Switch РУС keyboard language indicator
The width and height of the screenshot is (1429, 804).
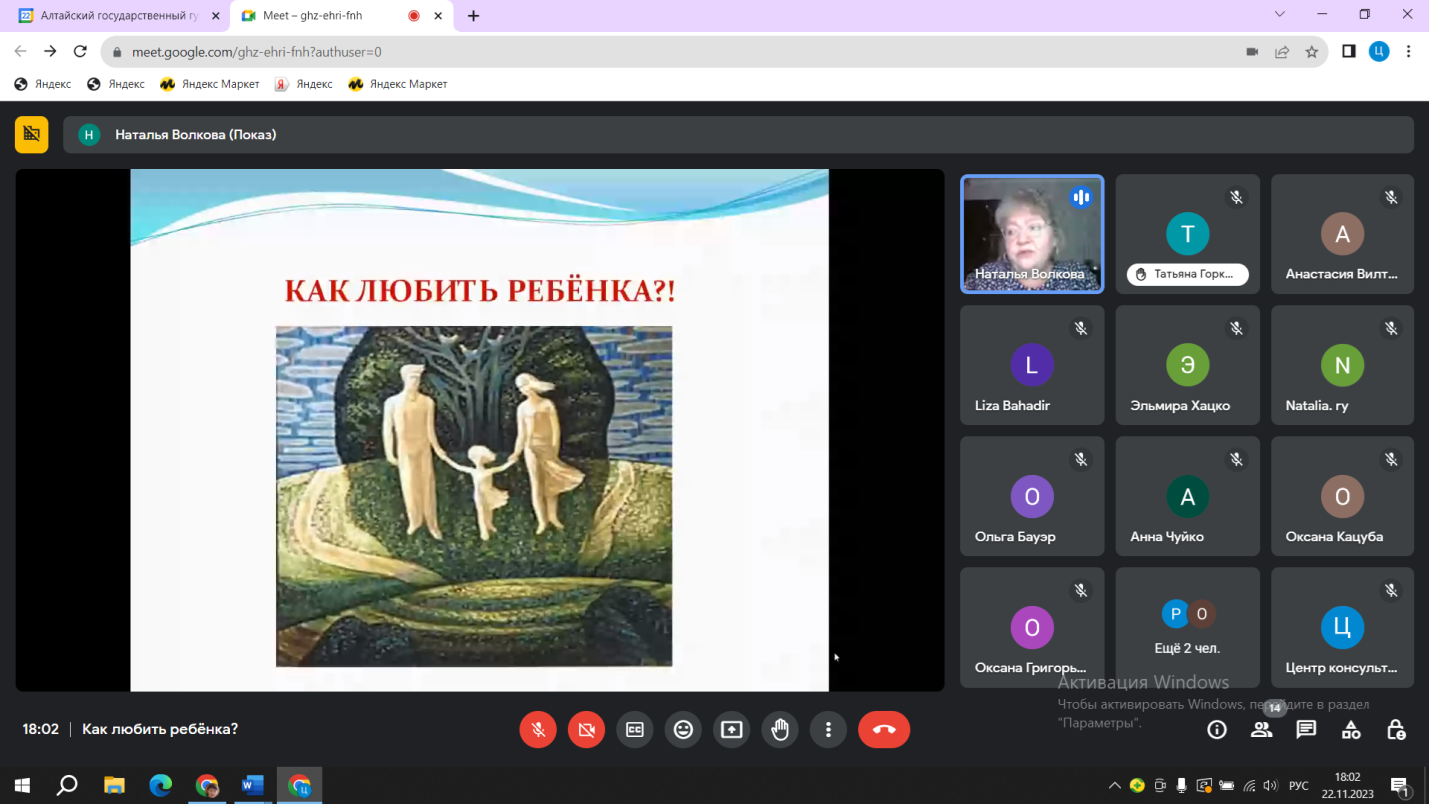pos(1298,785)
